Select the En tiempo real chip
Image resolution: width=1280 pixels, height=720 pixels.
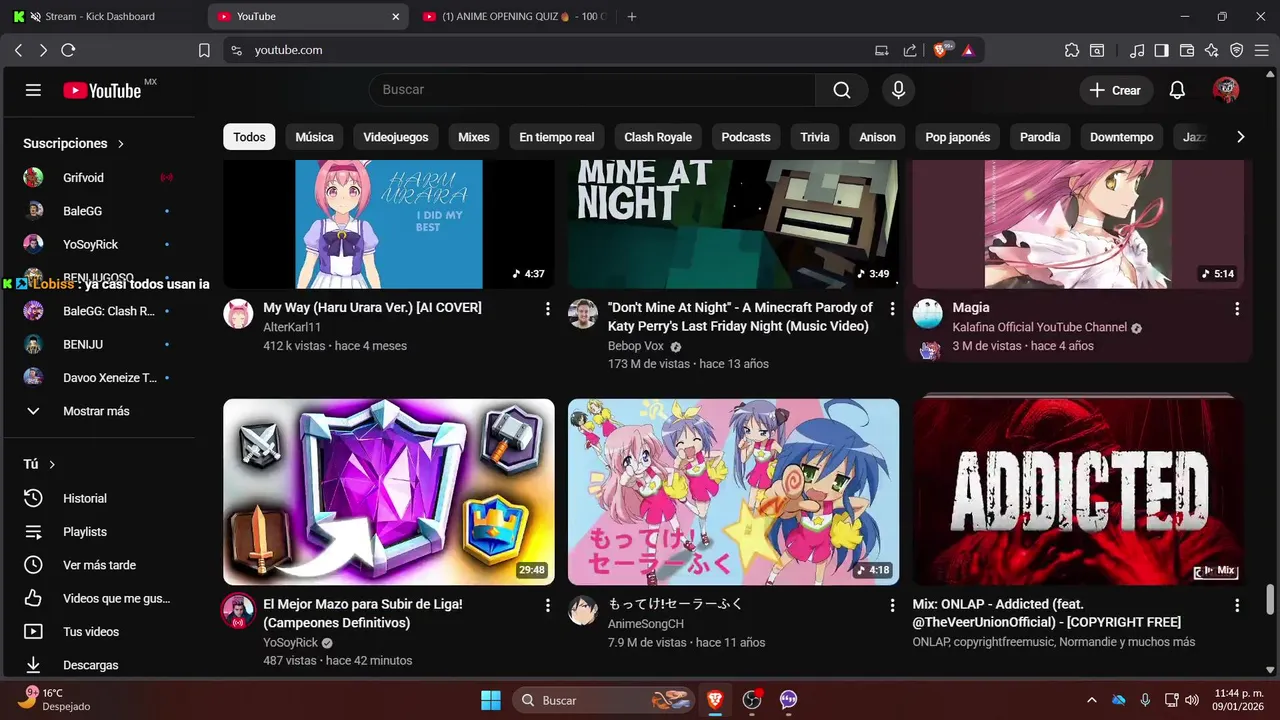[x=557, y=137]
